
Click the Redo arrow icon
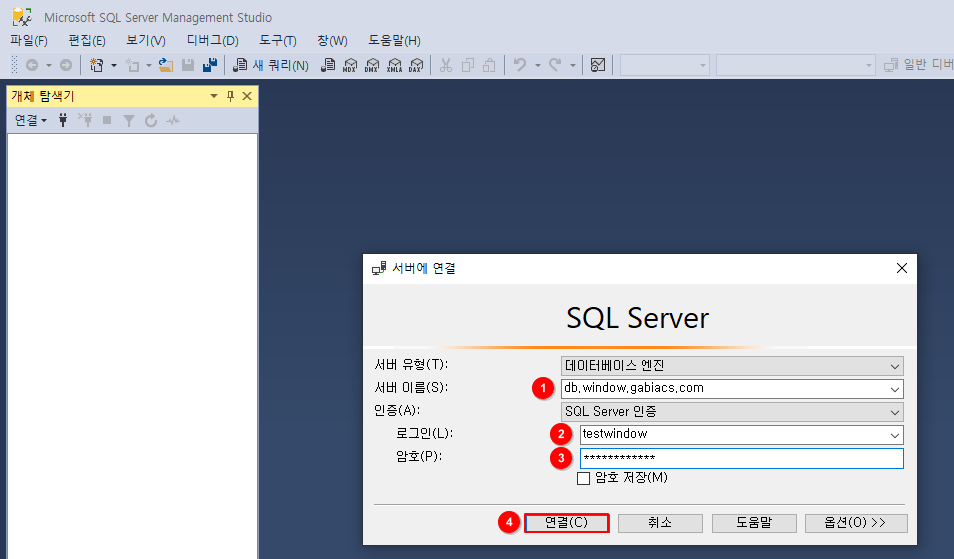pos(555,64)
